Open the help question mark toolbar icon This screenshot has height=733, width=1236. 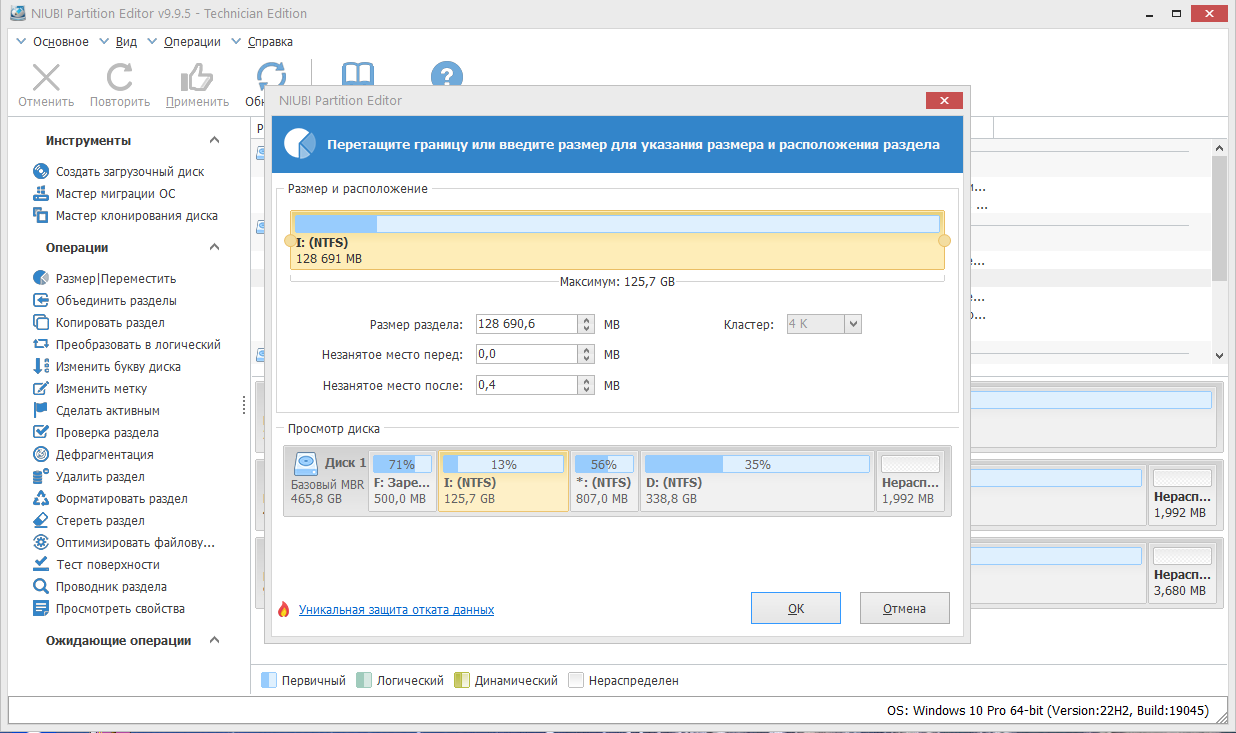pos(447,77)
